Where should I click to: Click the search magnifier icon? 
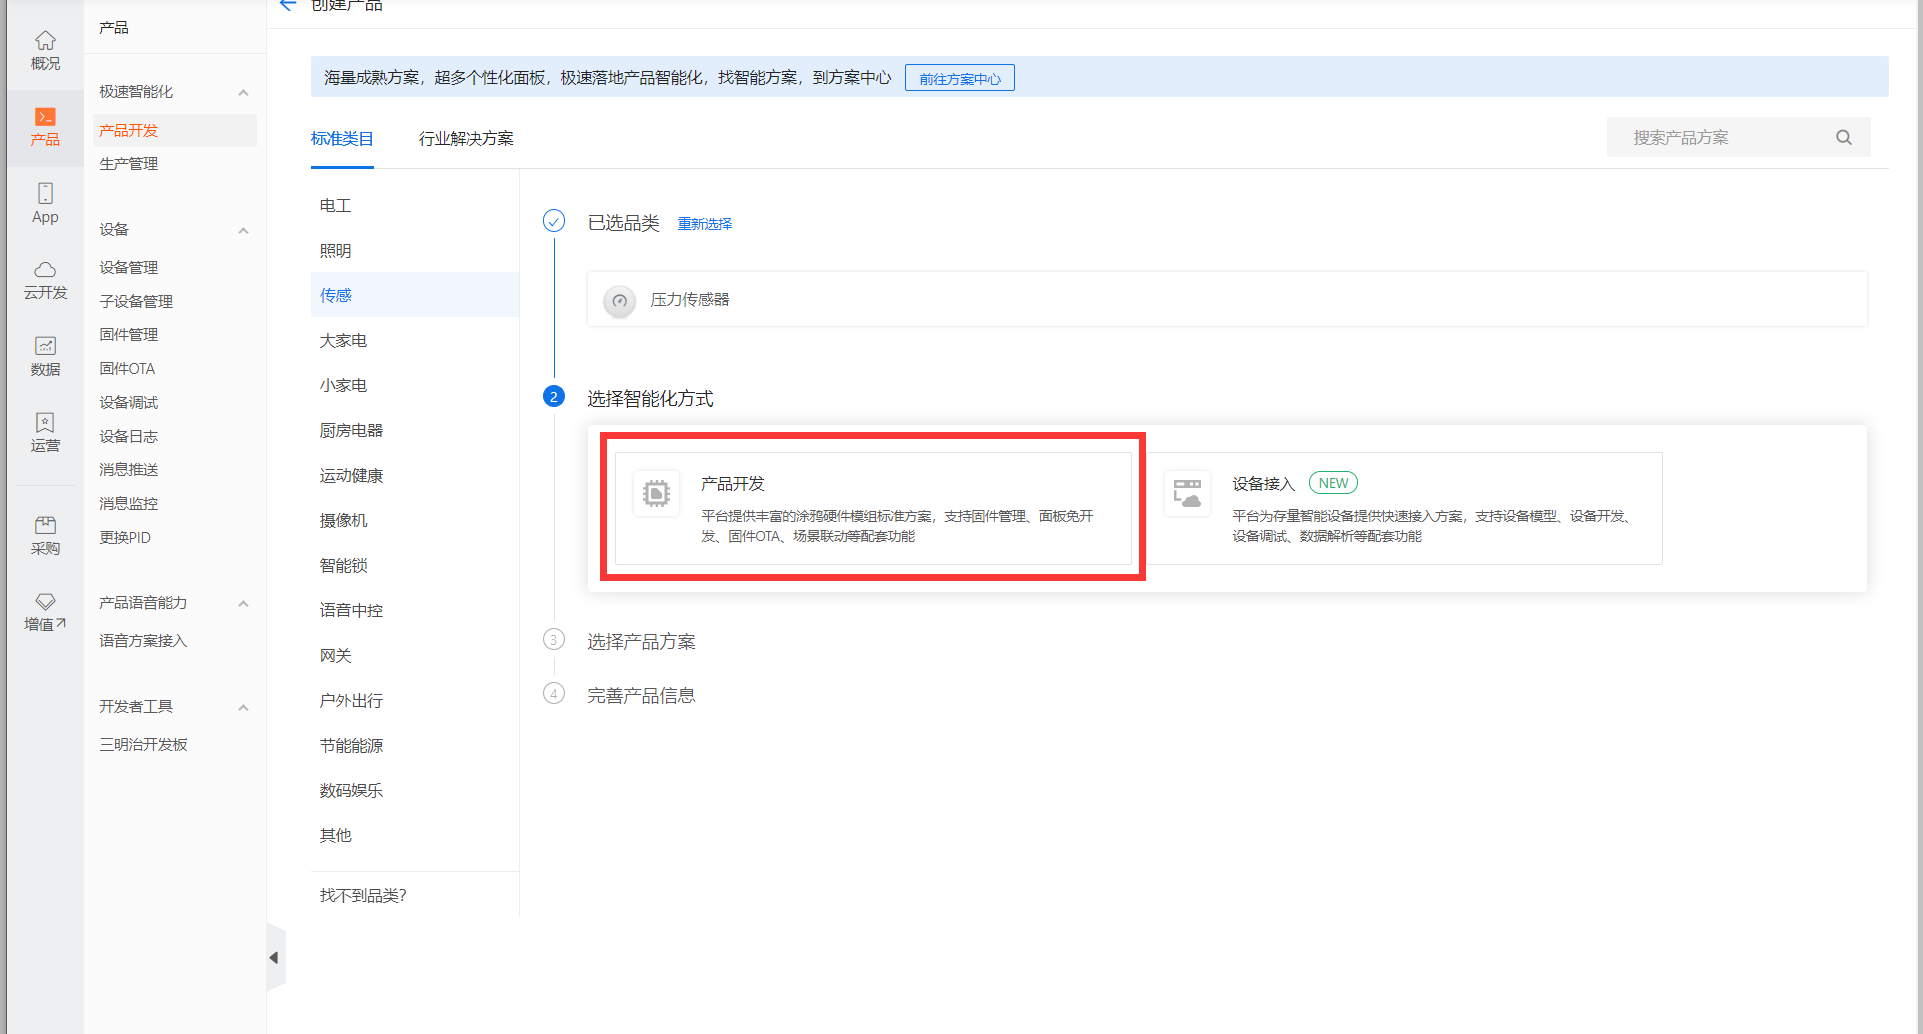point(1843,137)
